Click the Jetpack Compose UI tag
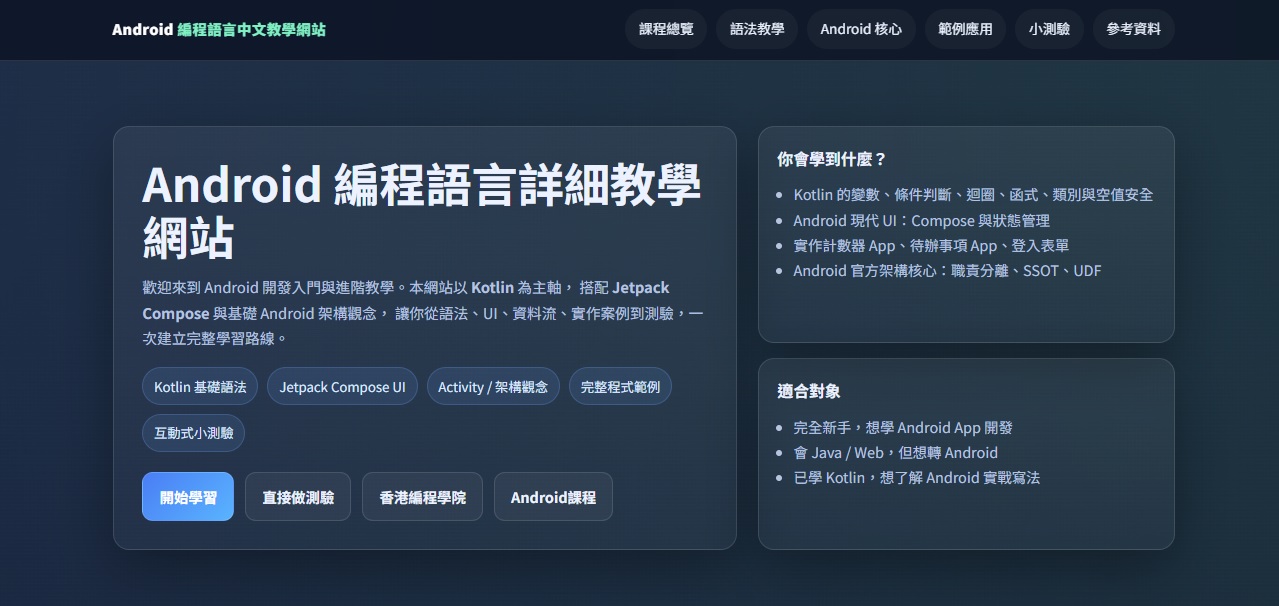The image size is (1279, 606). coord(342,386)
